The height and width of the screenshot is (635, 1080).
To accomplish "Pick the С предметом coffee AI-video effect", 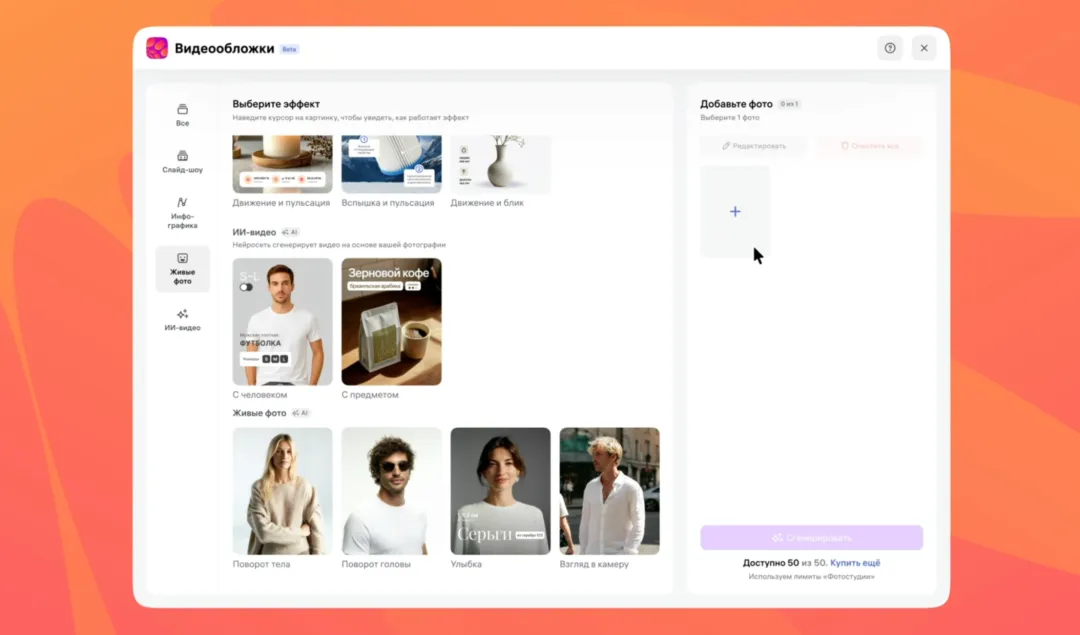I will tap(391, 321).
